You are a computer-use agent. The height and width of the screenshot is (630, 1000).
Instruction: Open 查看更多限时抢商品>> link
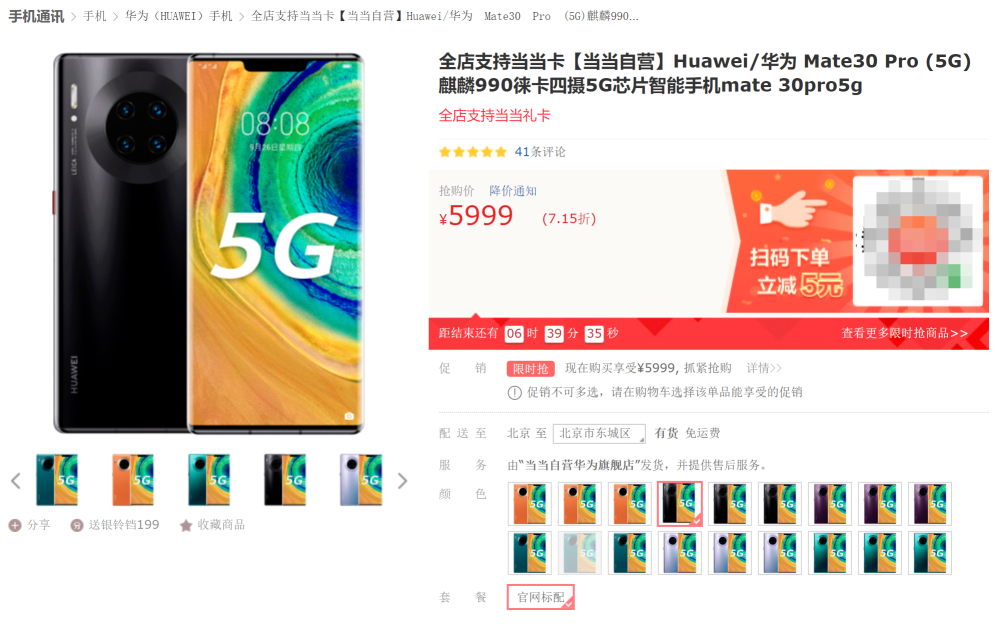(904, 333)
